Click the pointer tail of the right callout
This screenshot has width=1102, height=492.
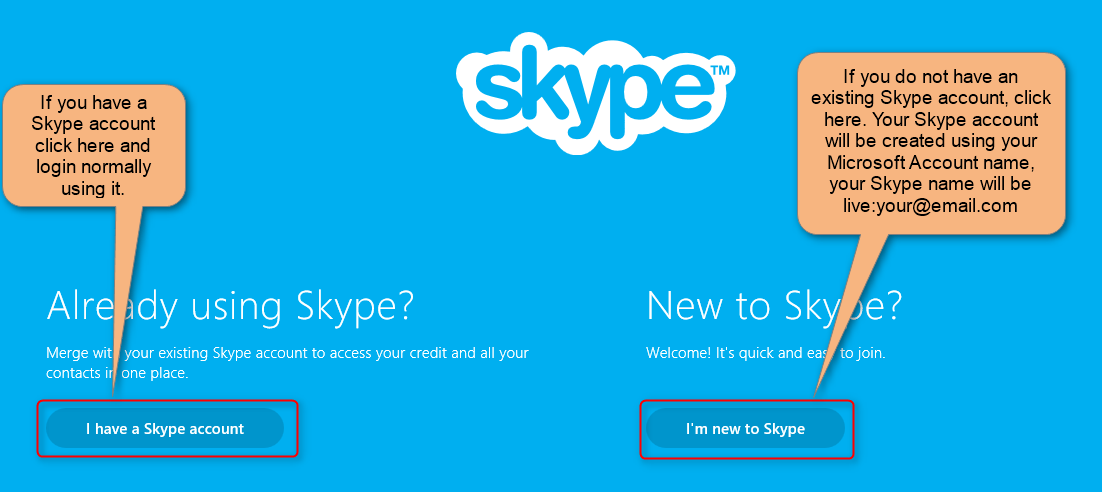848,309
